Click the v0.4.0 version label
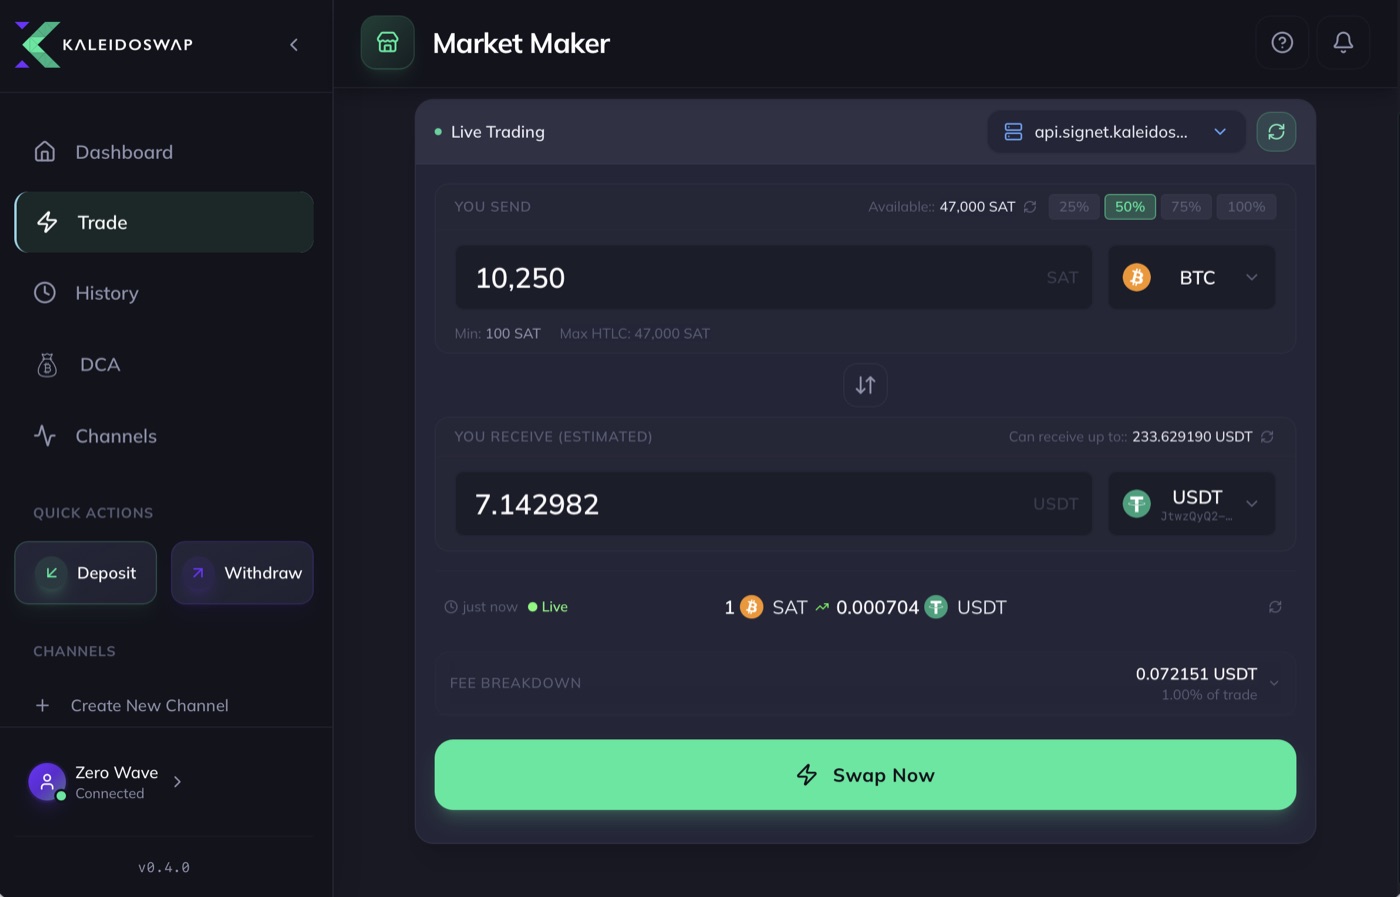 coord(164,868)
